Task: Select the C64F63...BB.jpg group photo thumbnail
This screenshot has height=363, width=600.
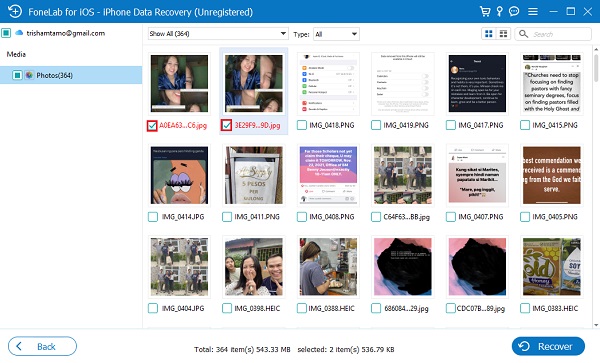Action: click(x=403, y=175)
